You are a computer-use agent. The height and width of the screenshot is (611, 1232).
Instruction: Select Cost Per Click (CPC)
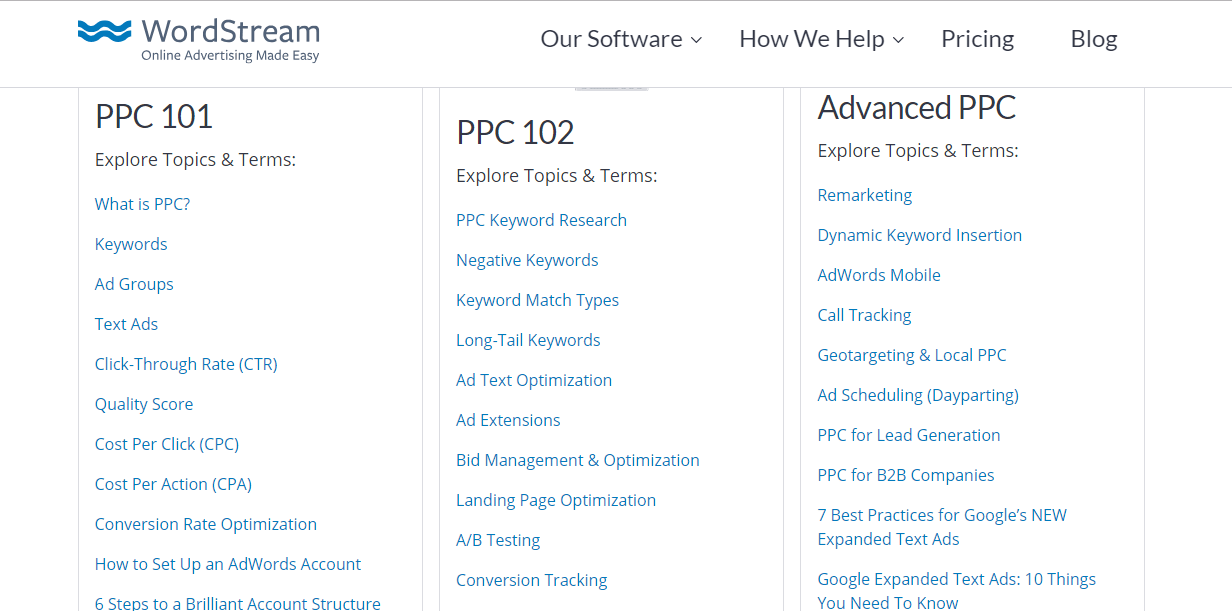point(166,443)
